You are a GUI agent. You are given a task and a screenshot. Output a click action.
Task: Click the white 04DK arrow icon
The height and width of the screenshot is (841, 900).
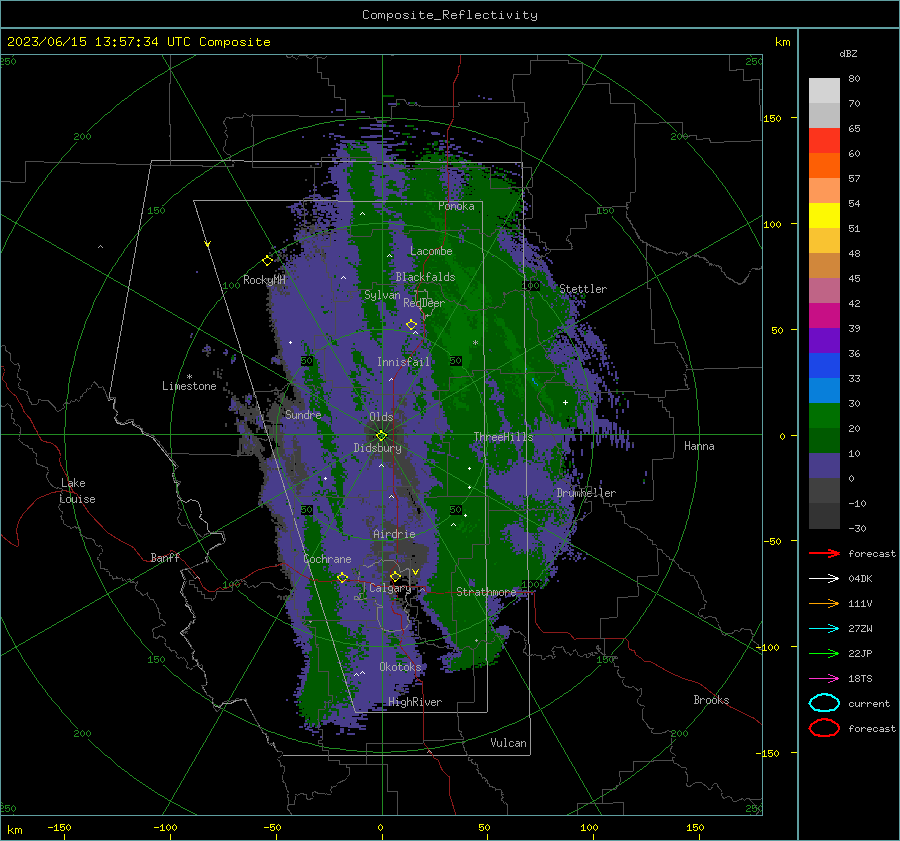pos(824,579)
